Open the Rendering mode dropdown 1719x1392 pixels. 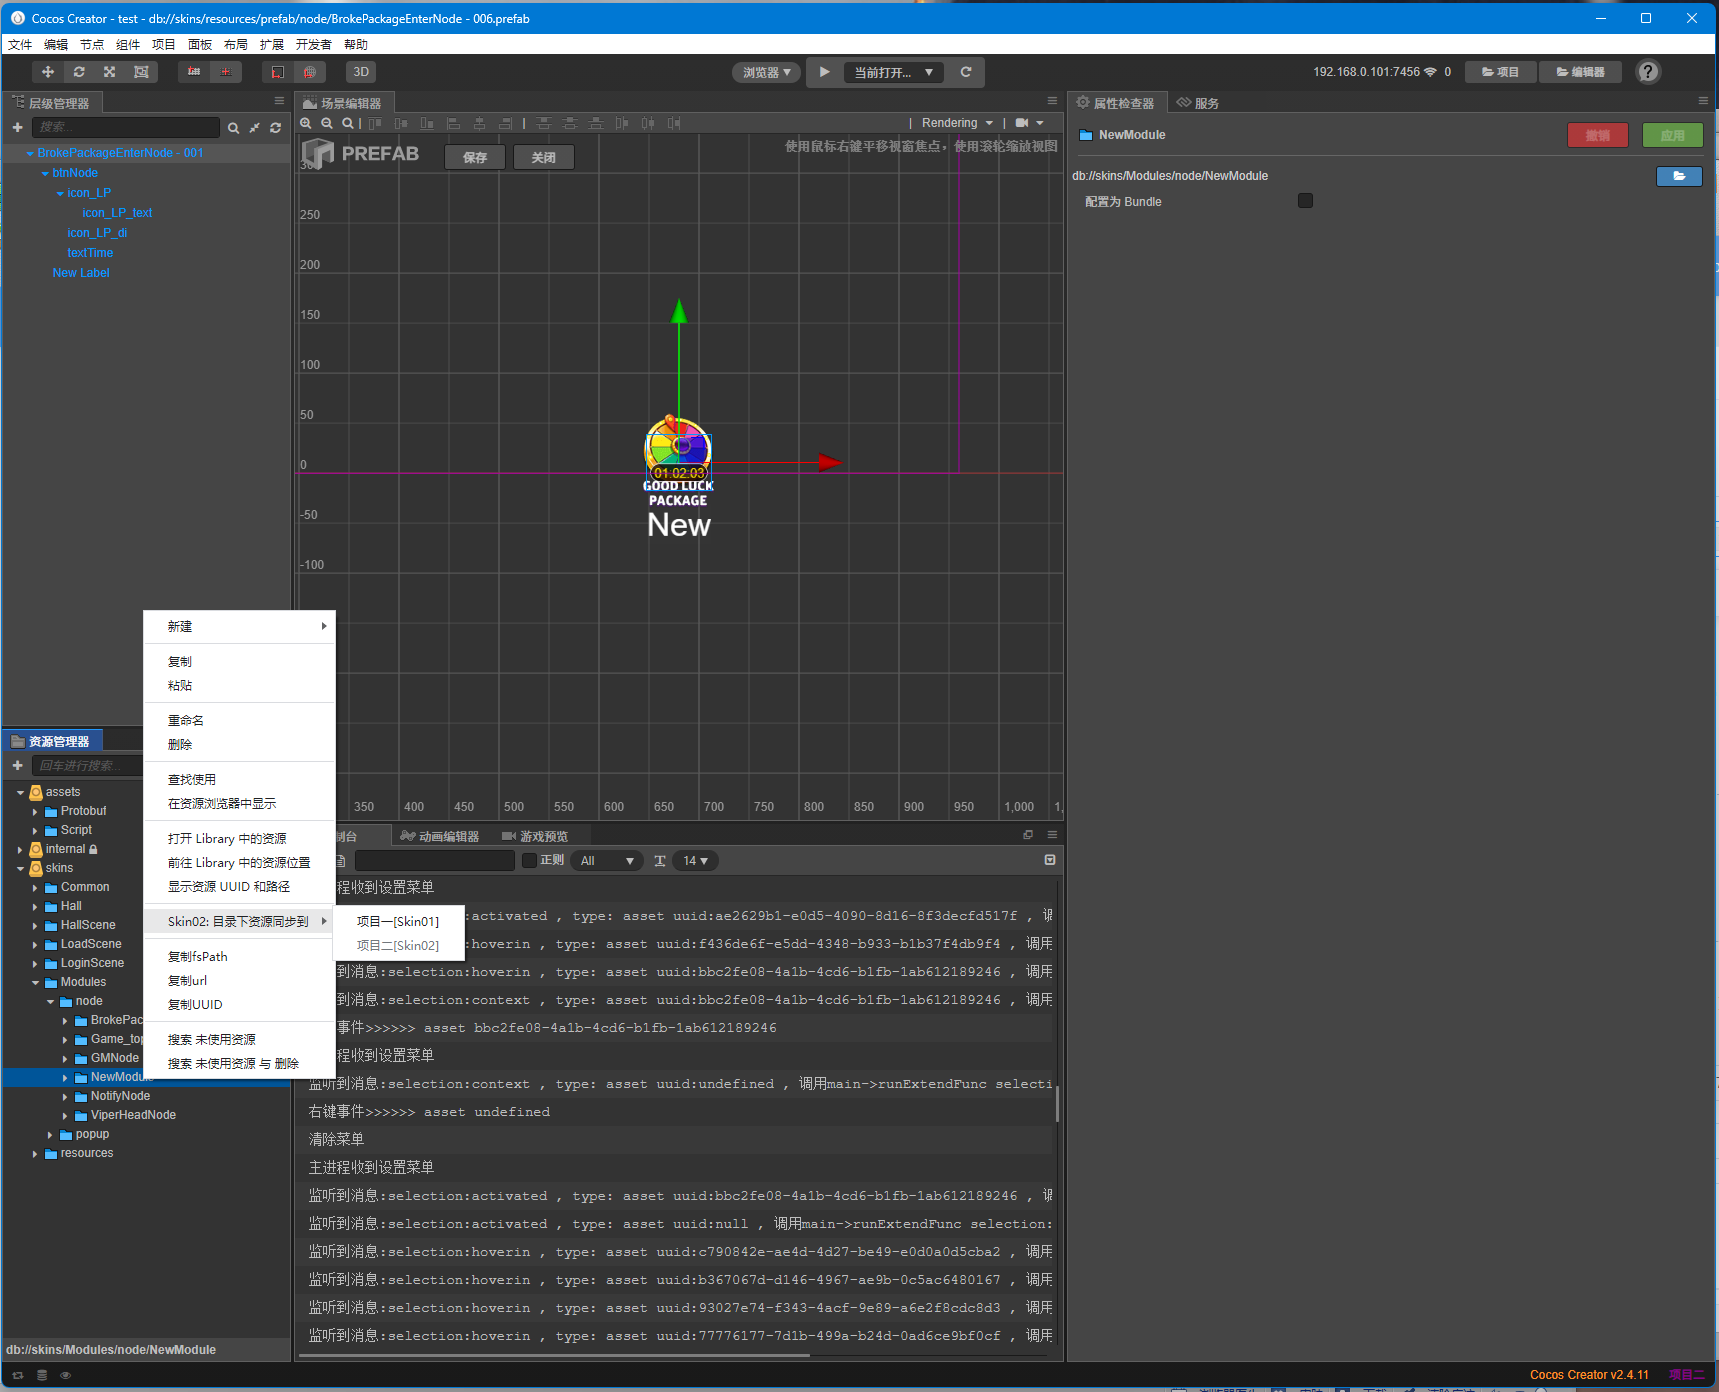(x=957, y=123)
